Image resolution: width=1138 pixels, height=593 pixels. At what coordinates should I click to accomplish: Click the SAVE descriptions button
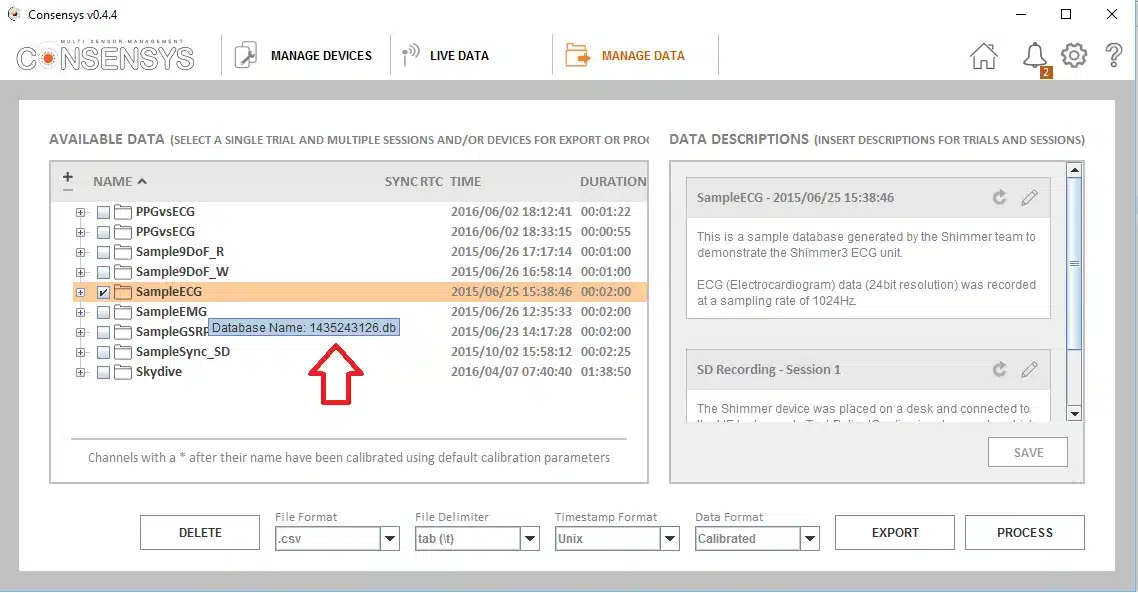click(1028, 452)
